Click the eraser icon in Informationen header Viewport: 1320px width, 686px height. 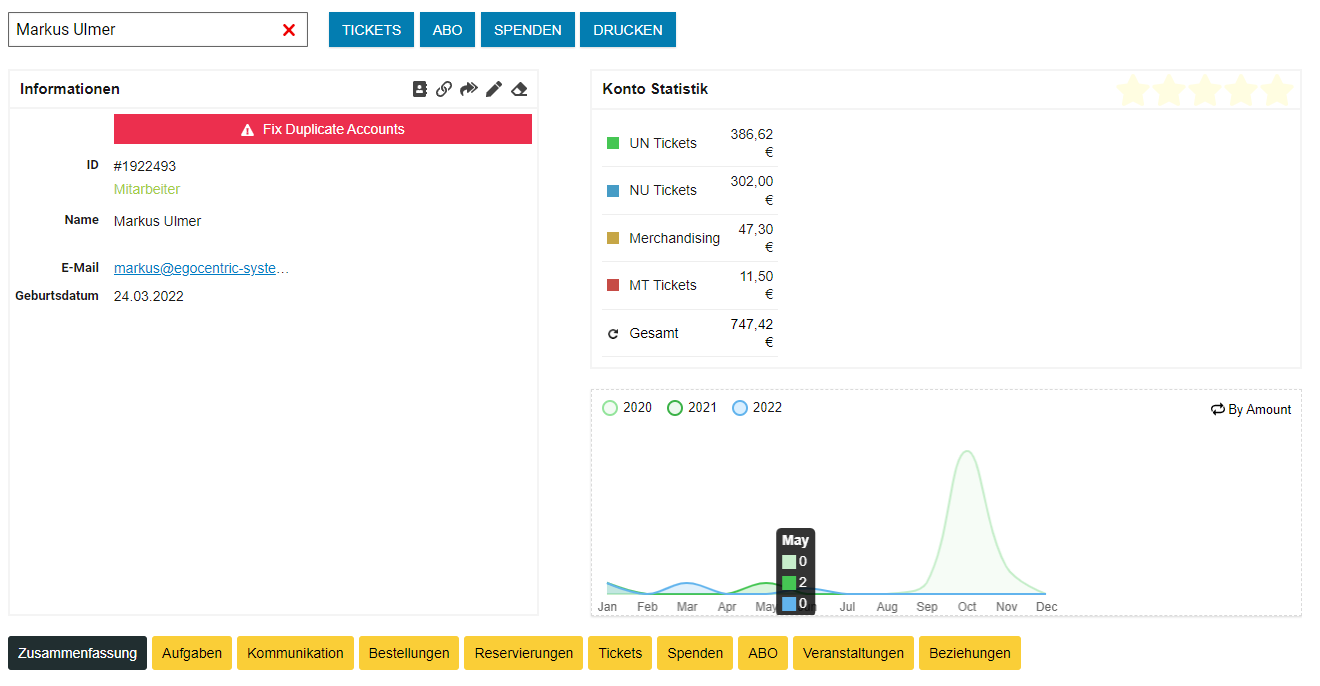[519, 89]
